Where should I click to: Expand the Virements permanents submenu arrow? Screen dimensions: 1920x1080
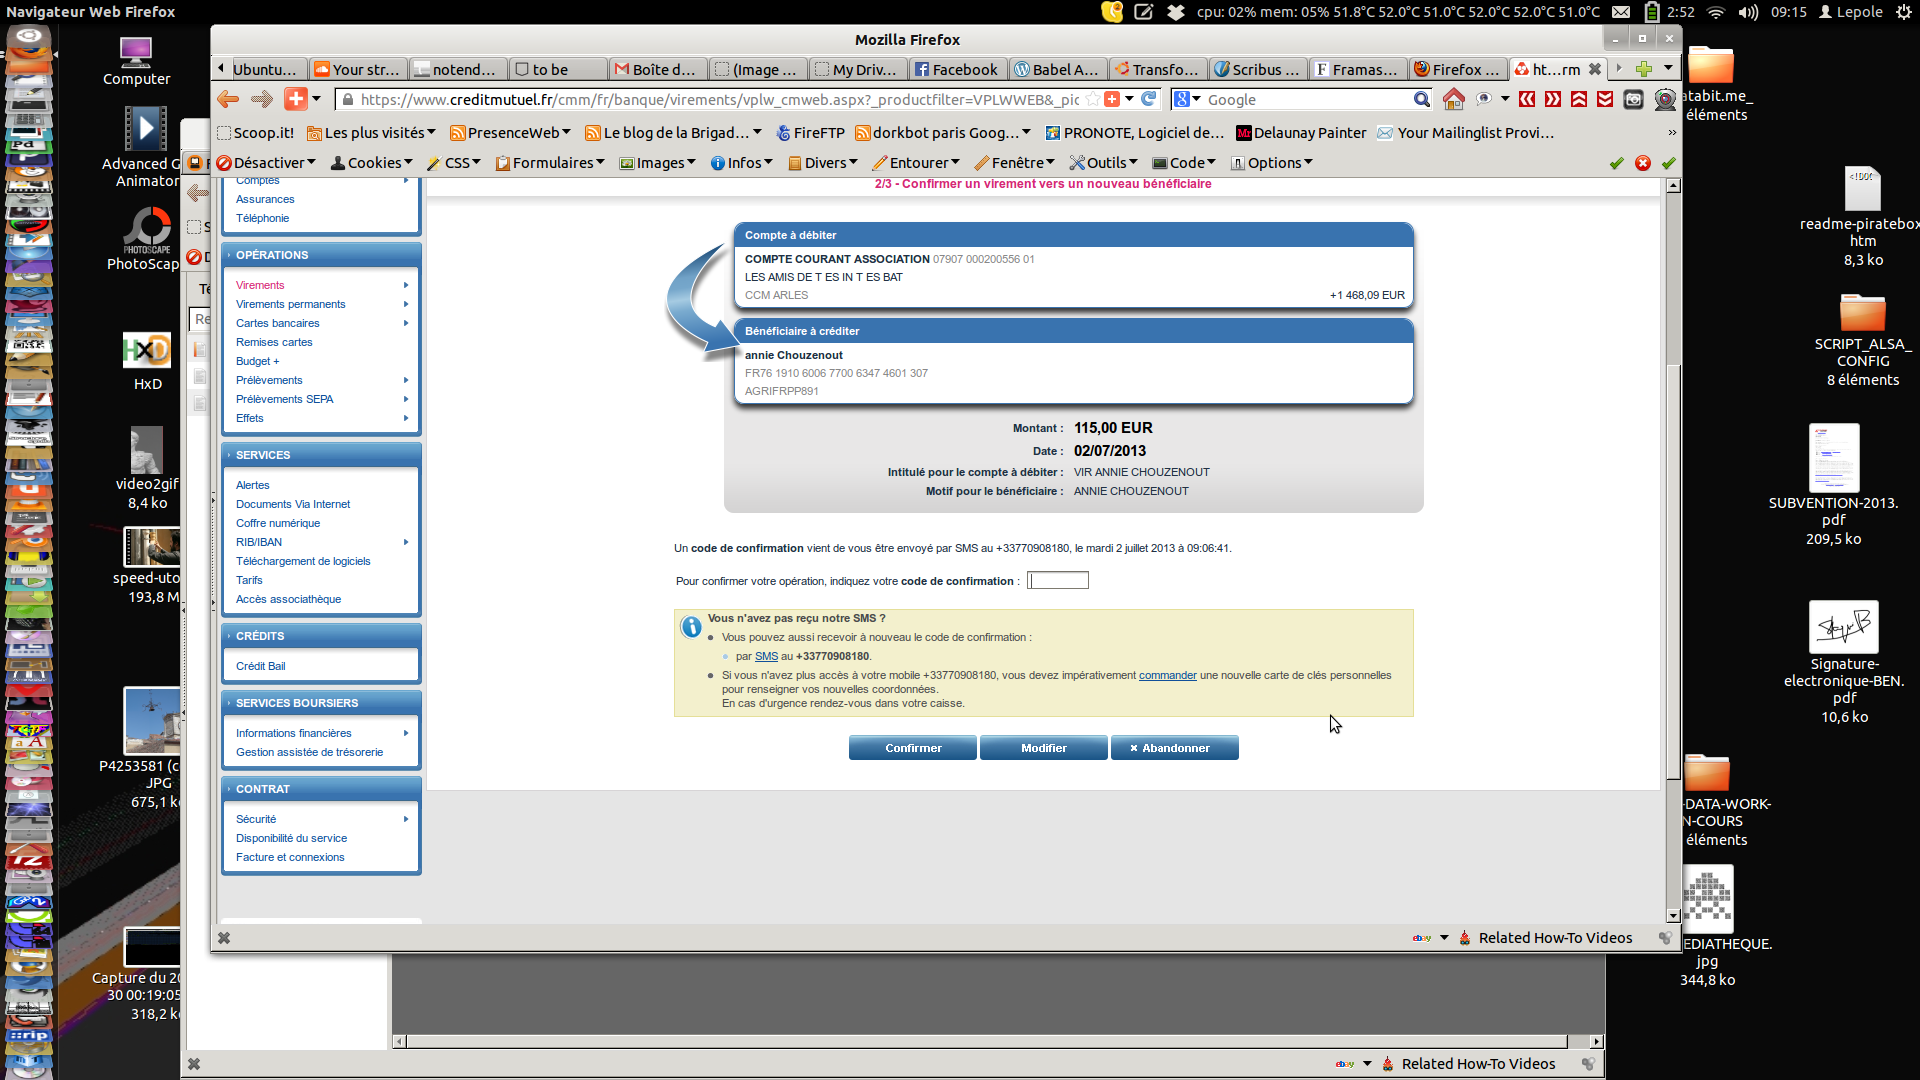pyautogui.click(x=406, y=304)
